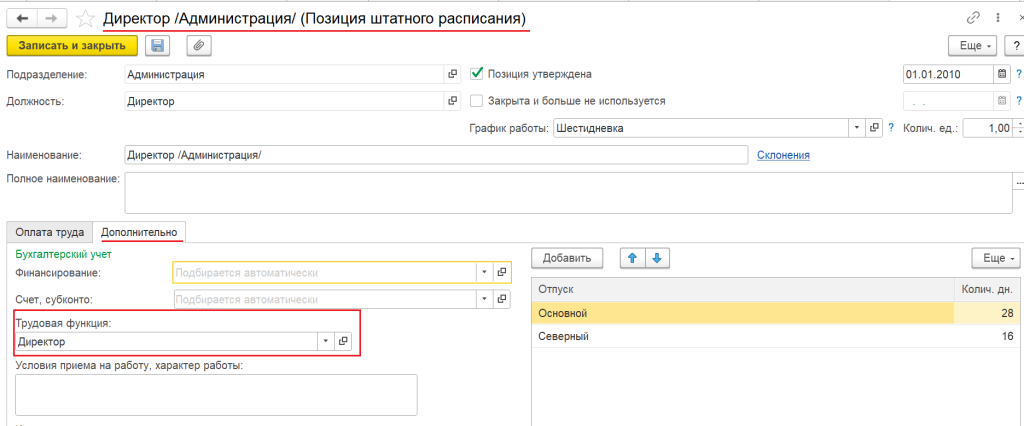This screenshot has height=426, width=1024.
Task: Add form to favorites with star icon
Action: tap(87, 19)
